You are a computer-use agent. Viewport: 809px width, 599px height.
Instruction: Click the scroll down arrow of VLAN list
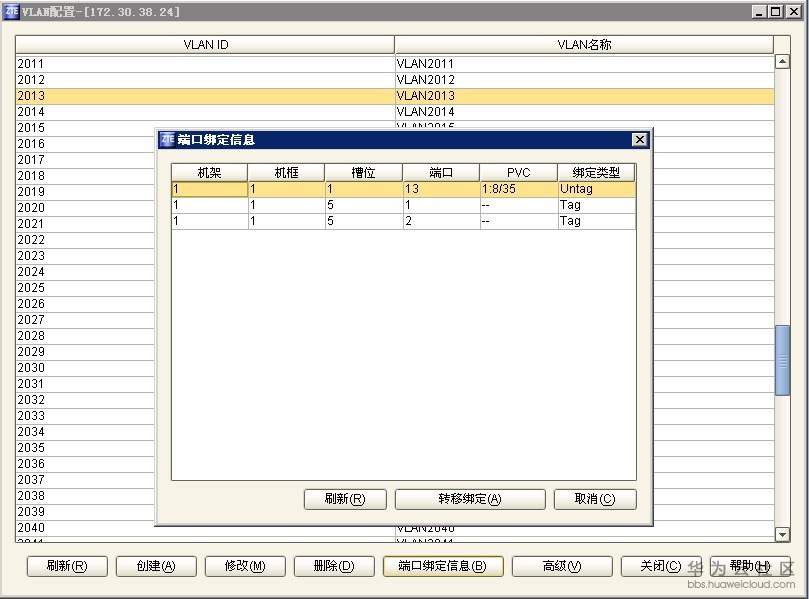pyautogui.click(x=782, y=535)
